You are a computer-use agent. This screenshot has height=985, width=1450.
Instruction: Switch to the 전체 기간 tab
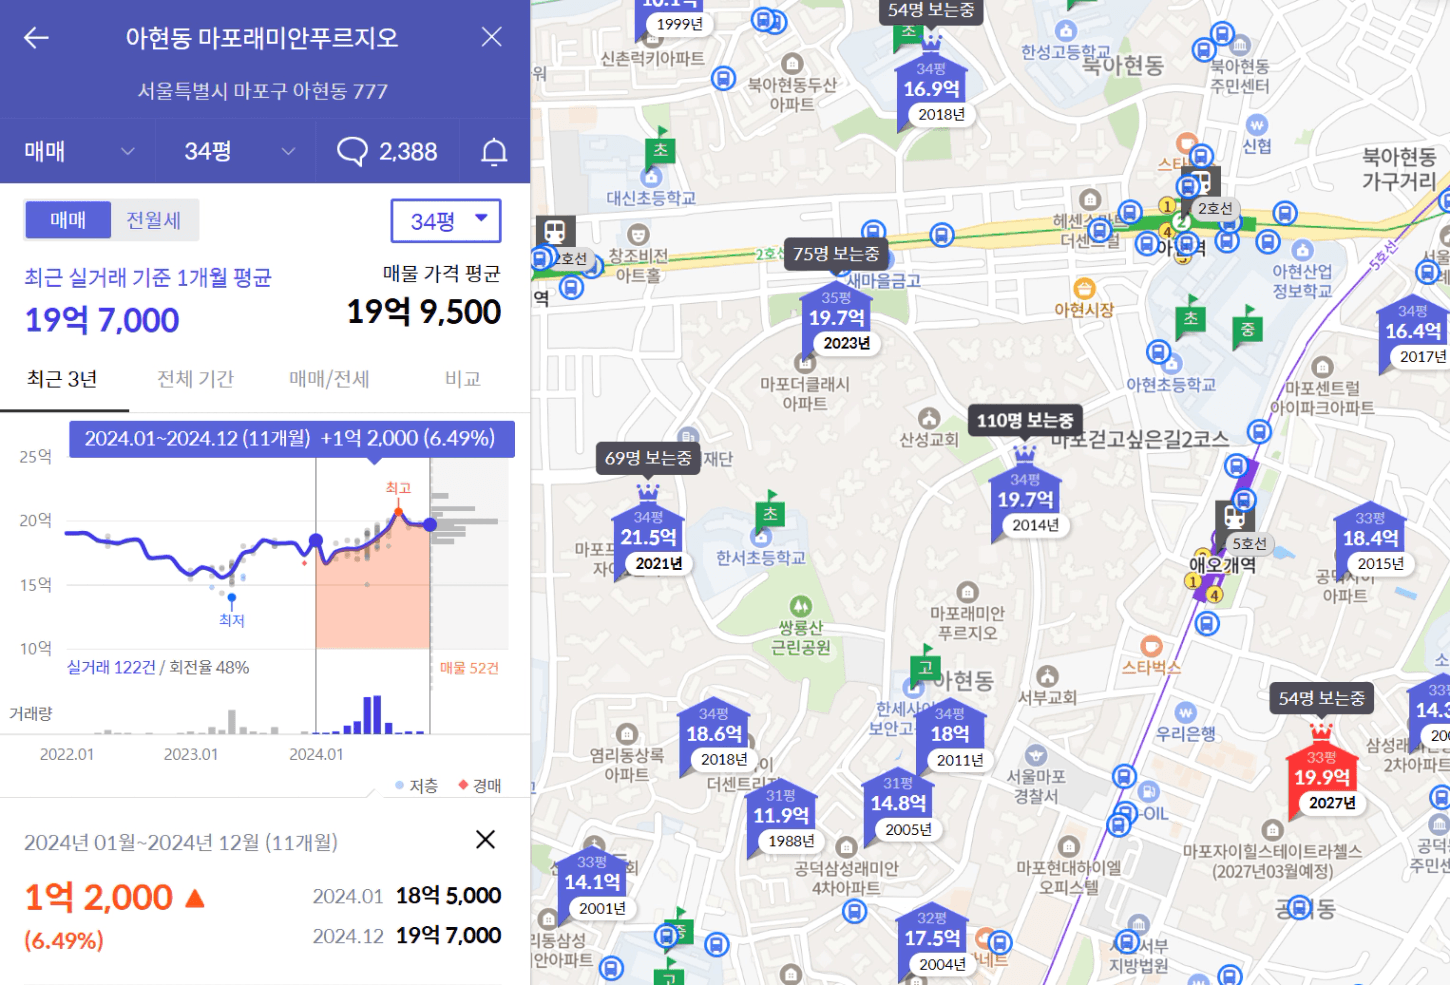click(195, 379)
